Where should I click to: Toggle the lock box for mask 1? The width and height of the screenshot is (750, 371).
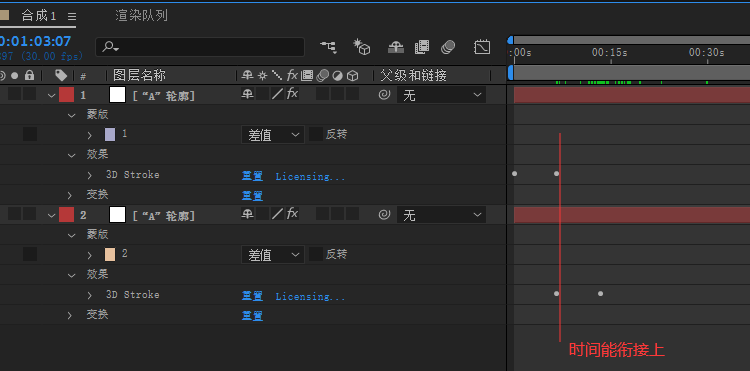(x=30, y=134)
